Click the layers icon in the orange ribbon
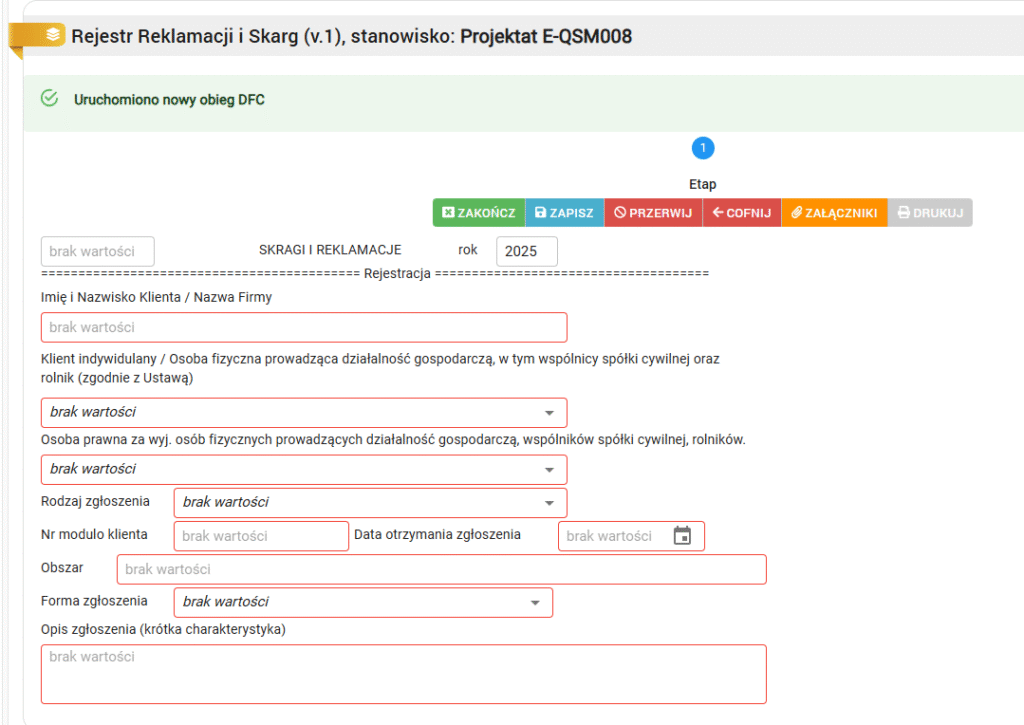Viewport: 1024px width, 725px height. point(52,35)
